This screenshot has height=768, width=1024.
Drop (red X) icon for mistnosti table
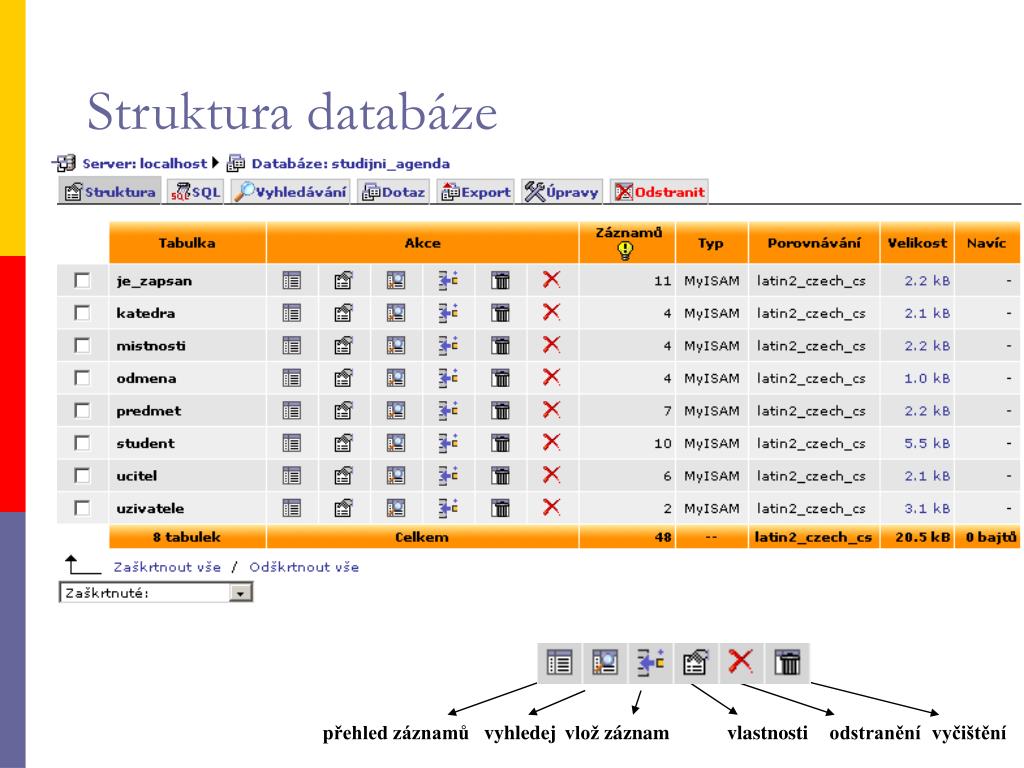click(552, 345)
